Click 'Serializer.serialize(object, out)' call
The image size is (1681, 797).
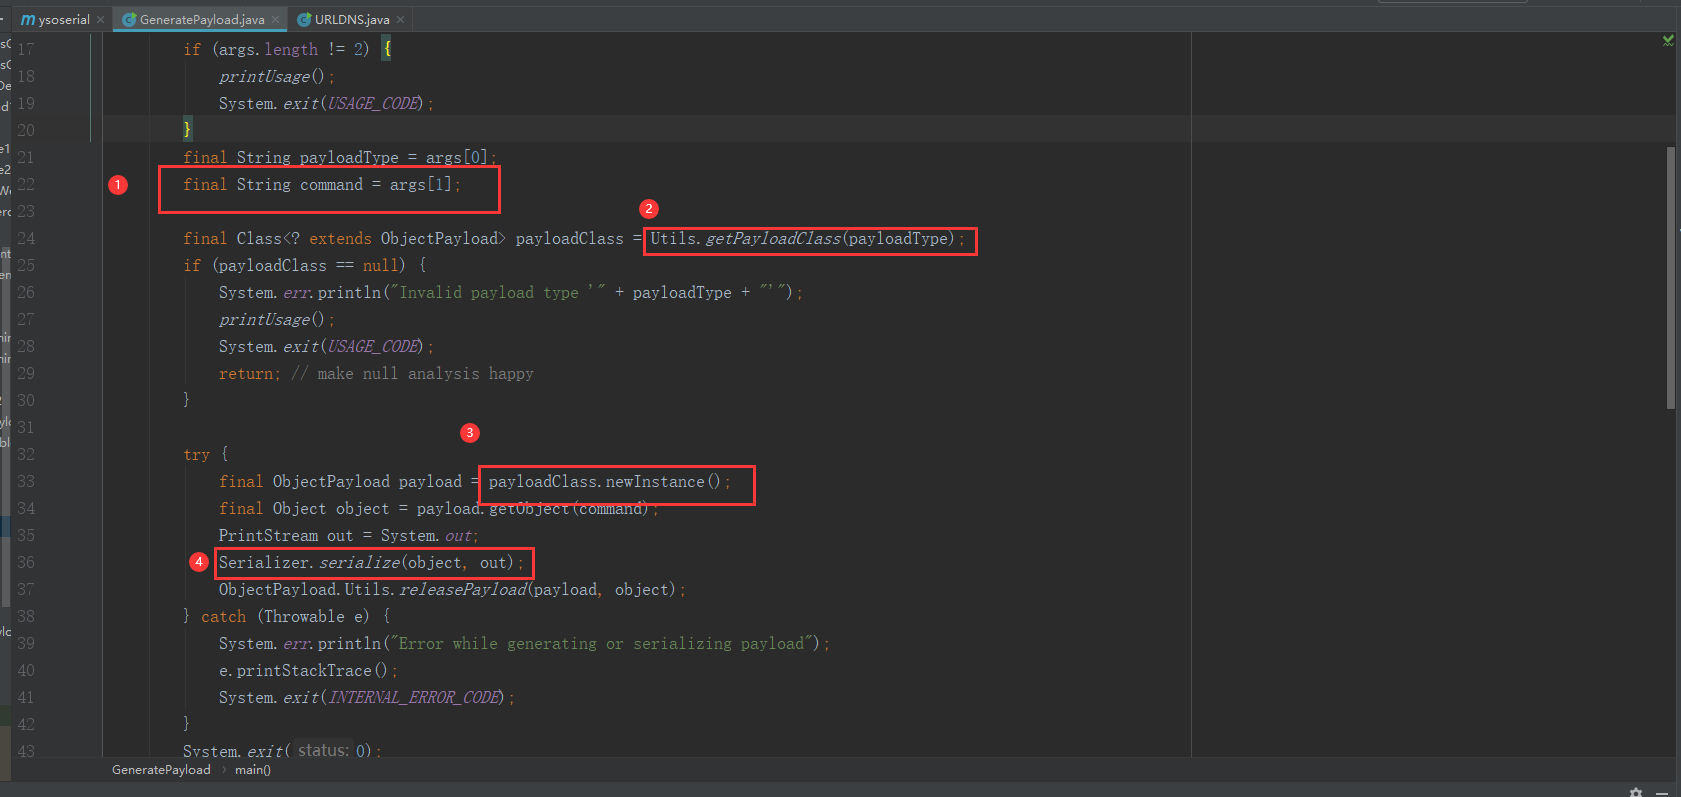coord(366,562)
